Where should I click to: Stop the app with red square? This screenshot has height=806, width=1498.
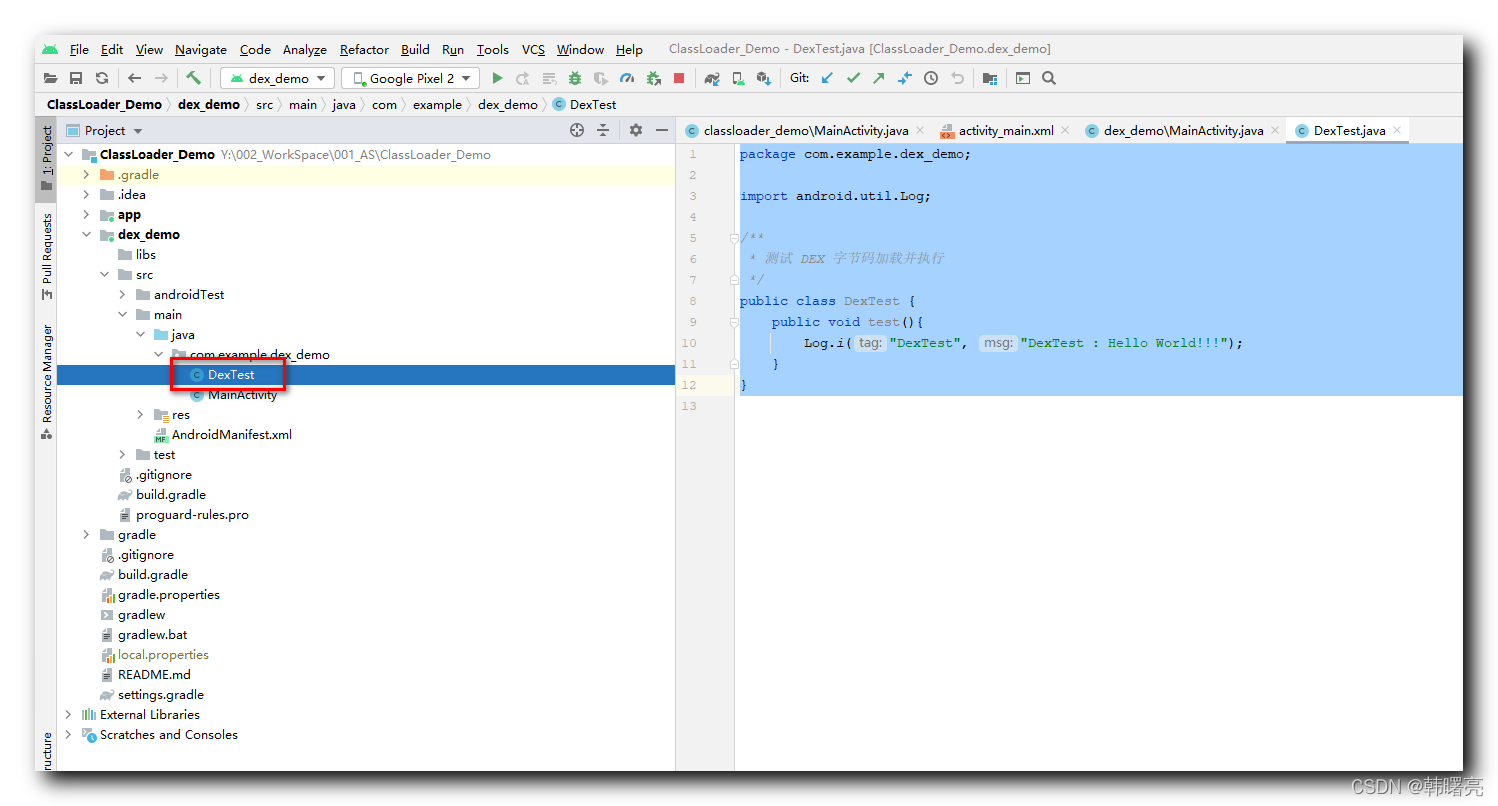pos(679,78)
